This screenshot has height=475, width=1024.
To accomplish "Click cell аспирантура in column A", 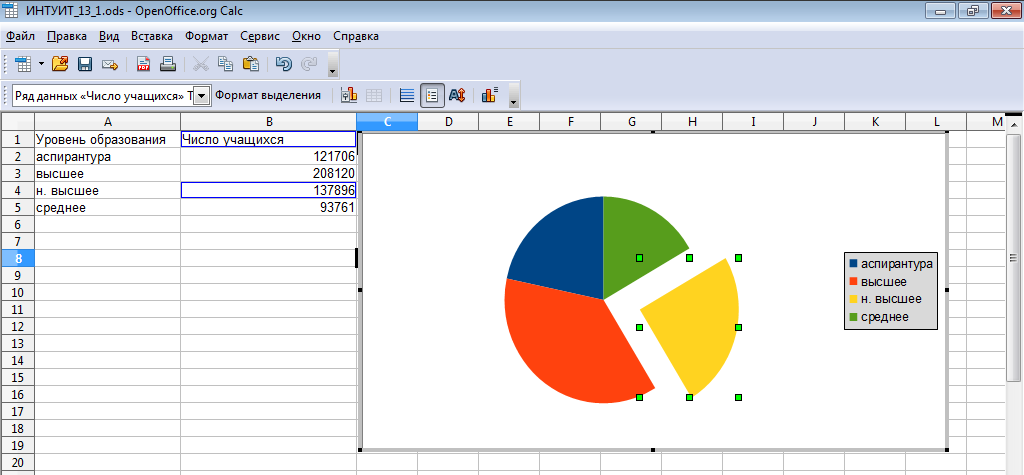I will point(108,156).
